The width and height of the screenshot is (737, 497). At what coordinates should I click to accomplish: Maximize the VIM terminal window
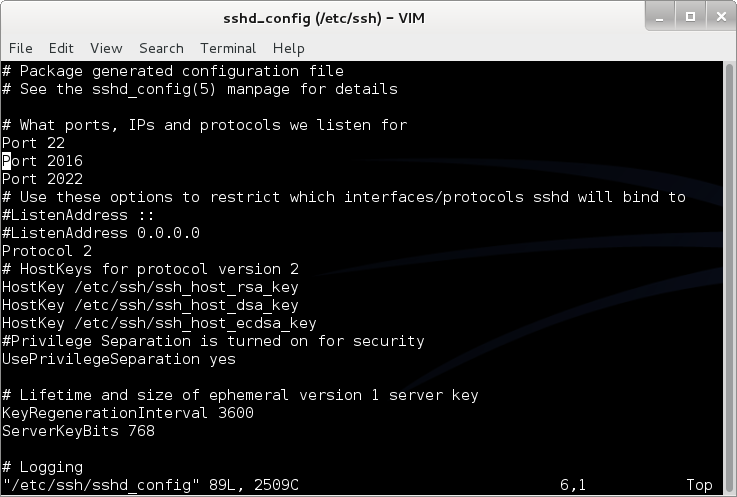(690, 17)
